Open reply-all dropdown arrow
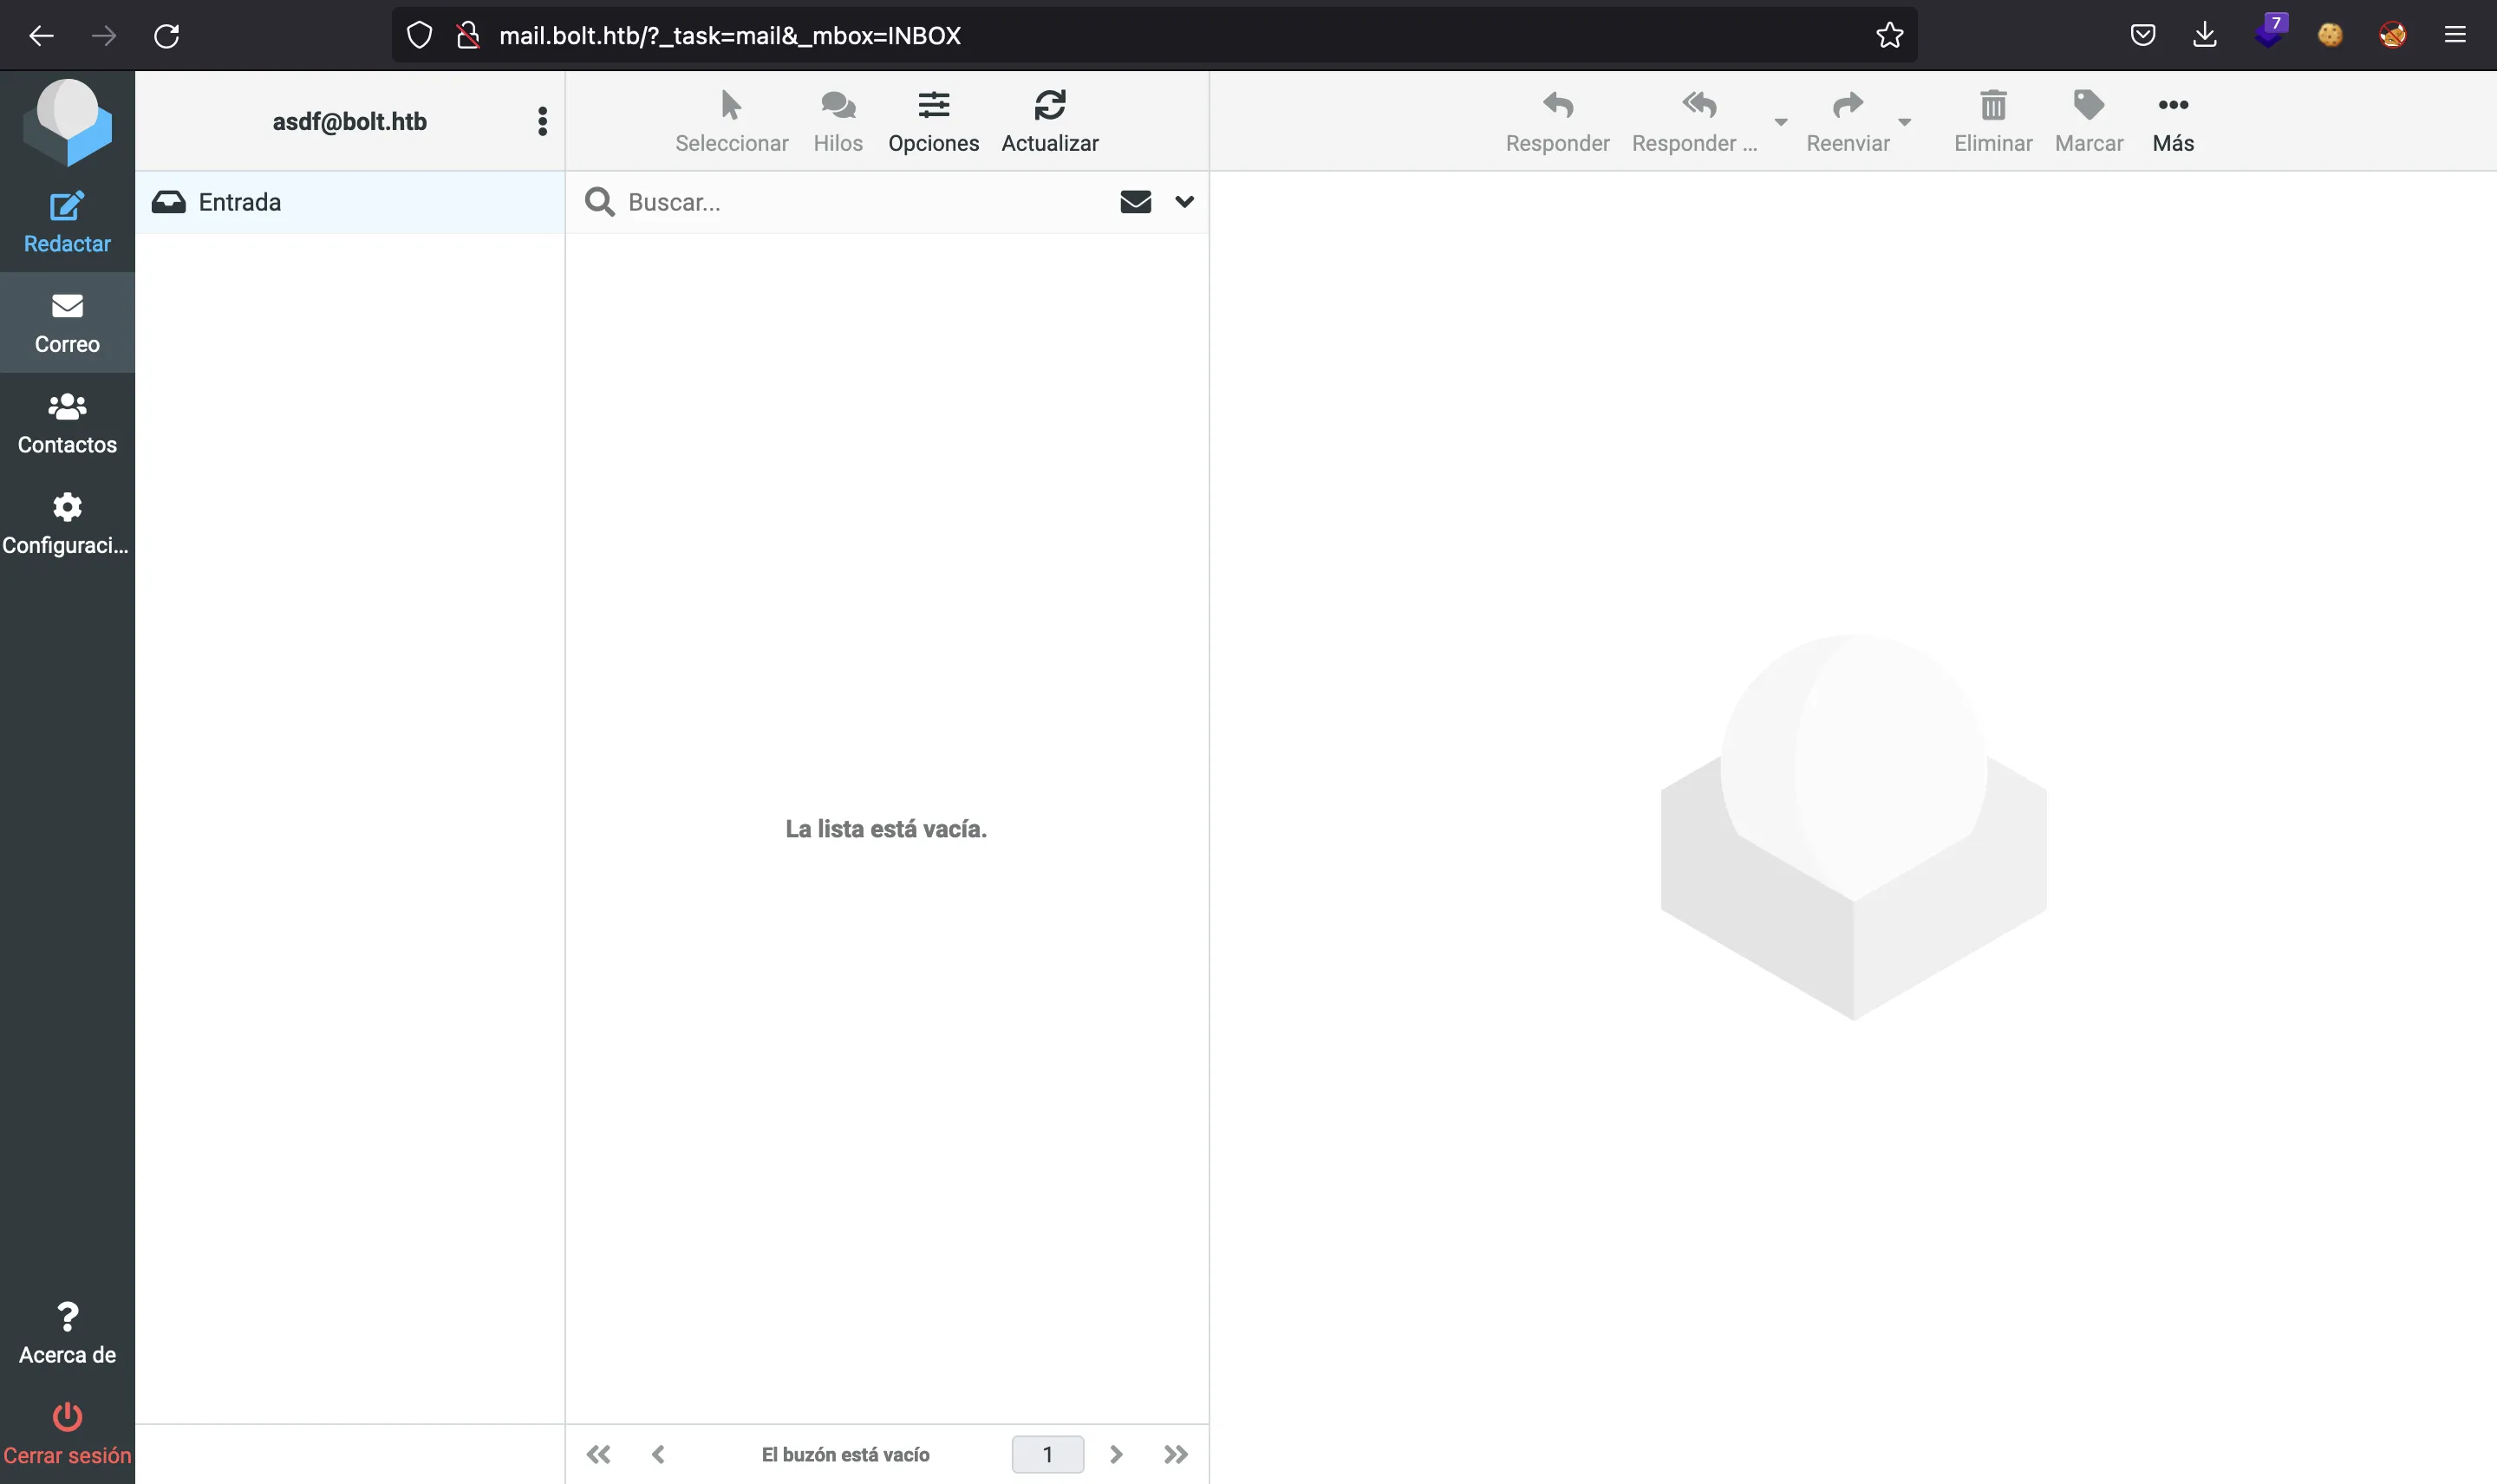This screenshot has width=2497, height=1484. (x=1780, y=122)
